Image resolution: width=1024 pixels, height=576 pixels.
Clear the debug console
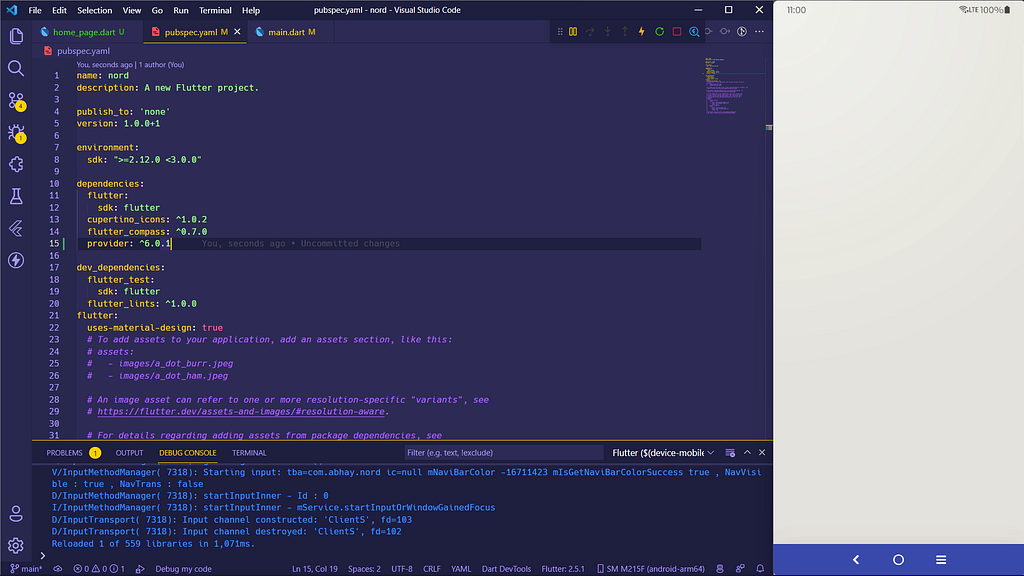pyautogui.click(x=730, y=453)
